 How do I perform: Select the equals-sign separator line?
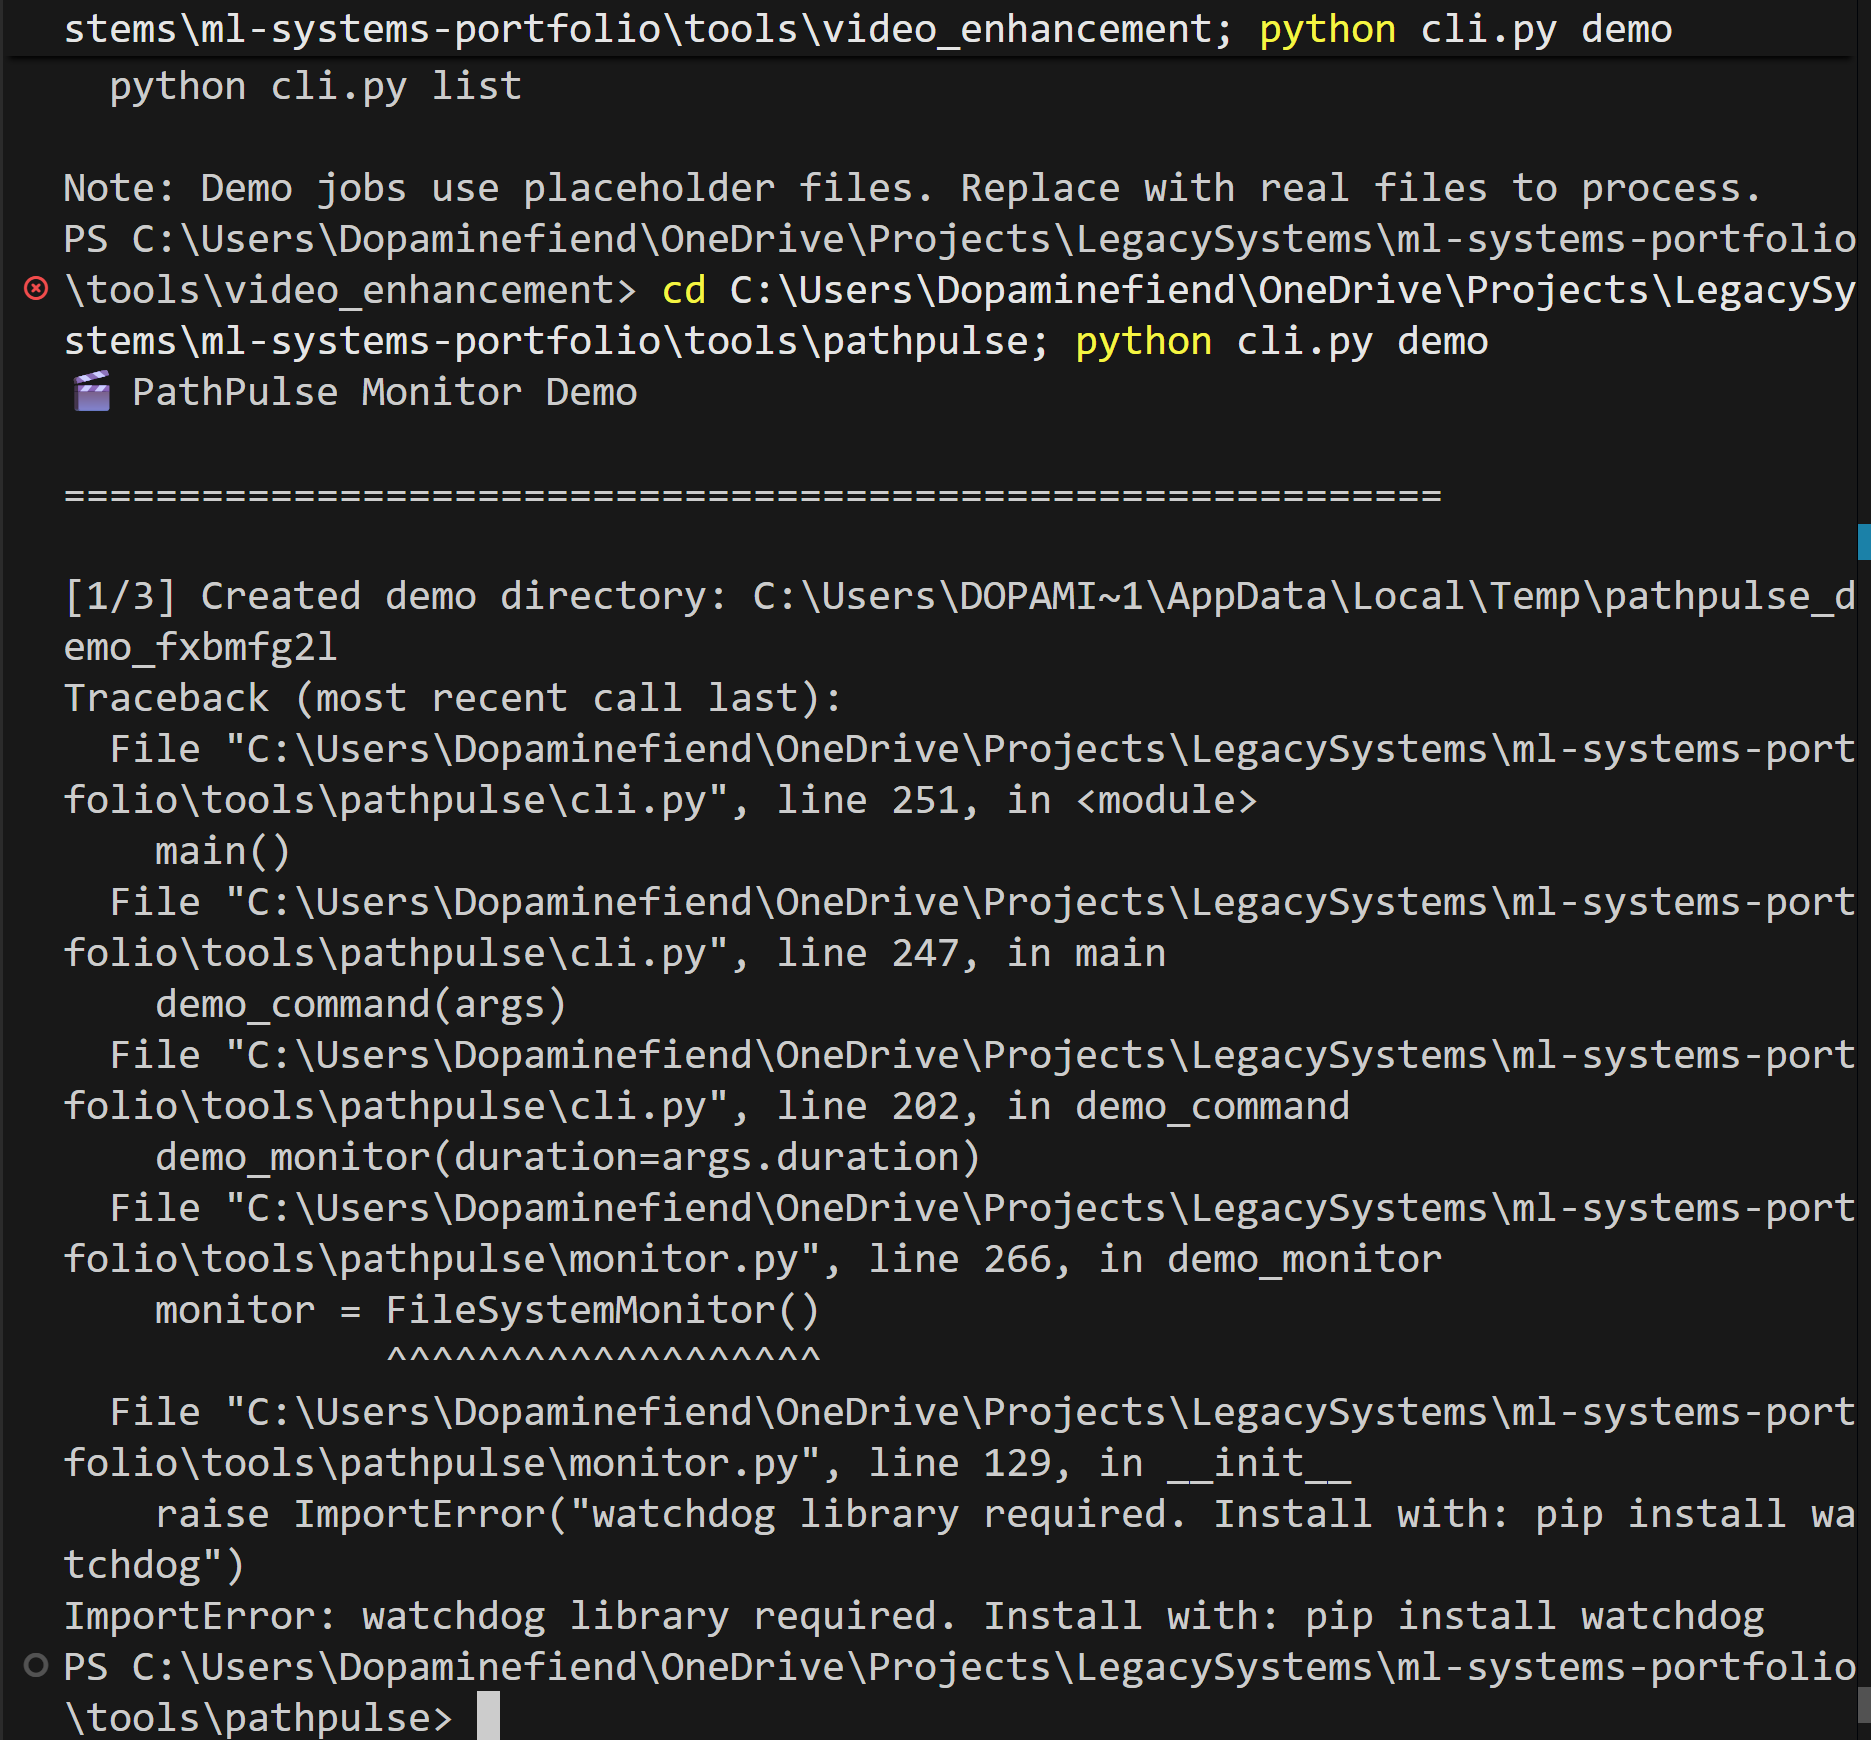point(750,492)
